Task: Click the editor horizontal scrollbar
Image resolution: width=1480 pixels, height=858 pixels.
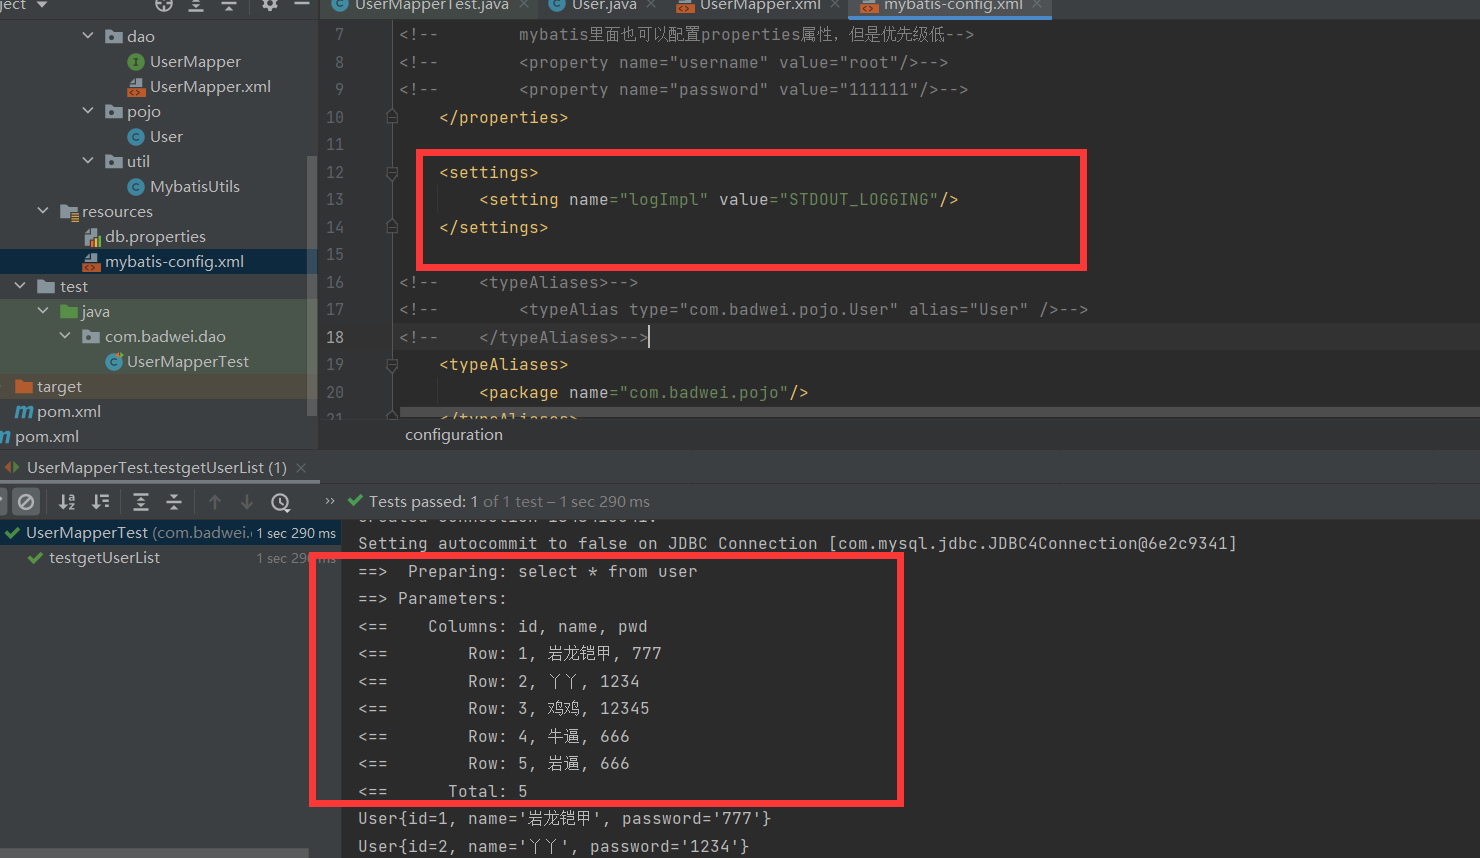Action: (x=939, y=412)
